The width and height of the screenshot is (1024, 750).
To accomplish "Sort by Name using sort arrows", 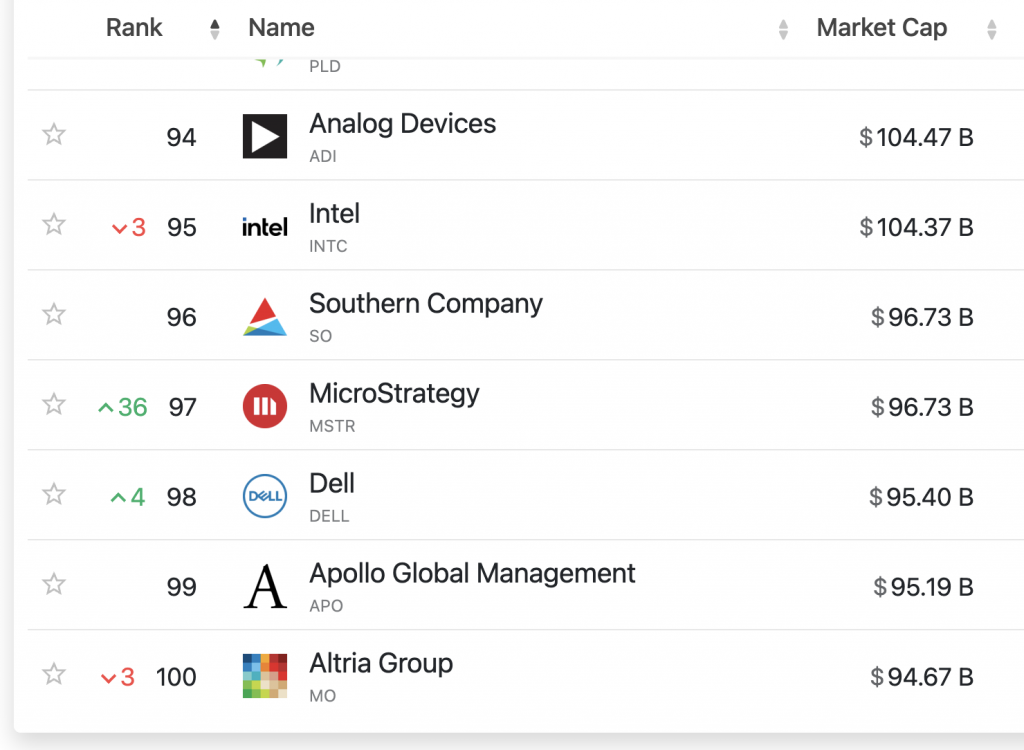I will pyautogui.click(x=783, y=29).
